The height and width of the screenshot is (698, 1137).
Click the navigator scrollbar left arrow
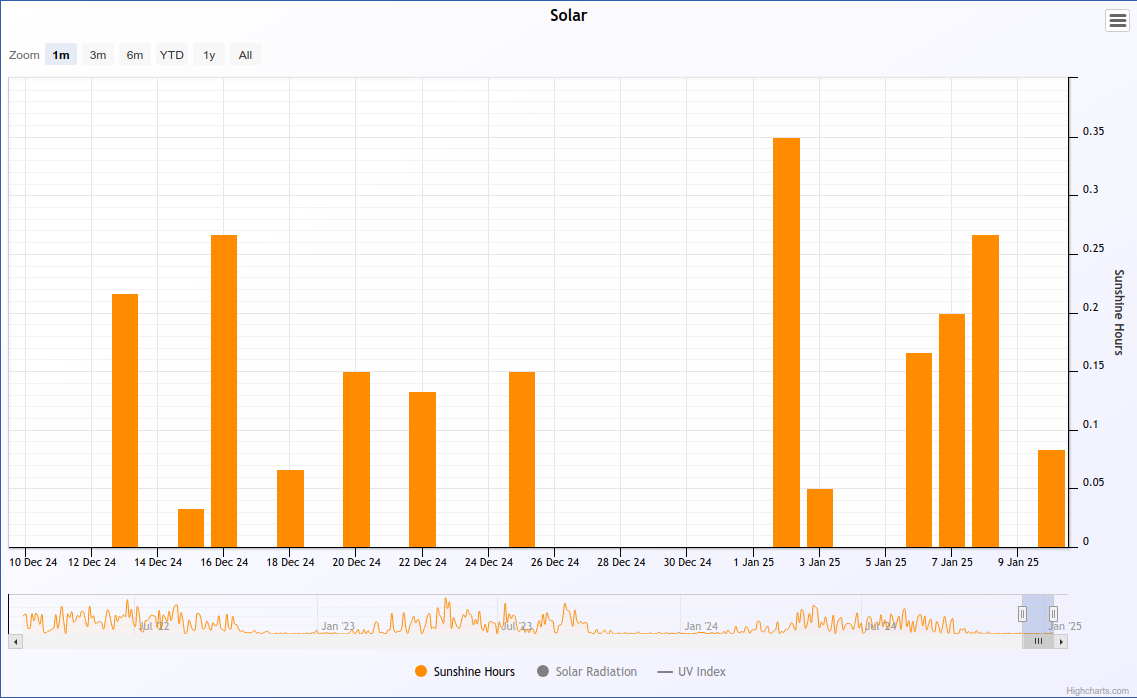click(15, 641)
